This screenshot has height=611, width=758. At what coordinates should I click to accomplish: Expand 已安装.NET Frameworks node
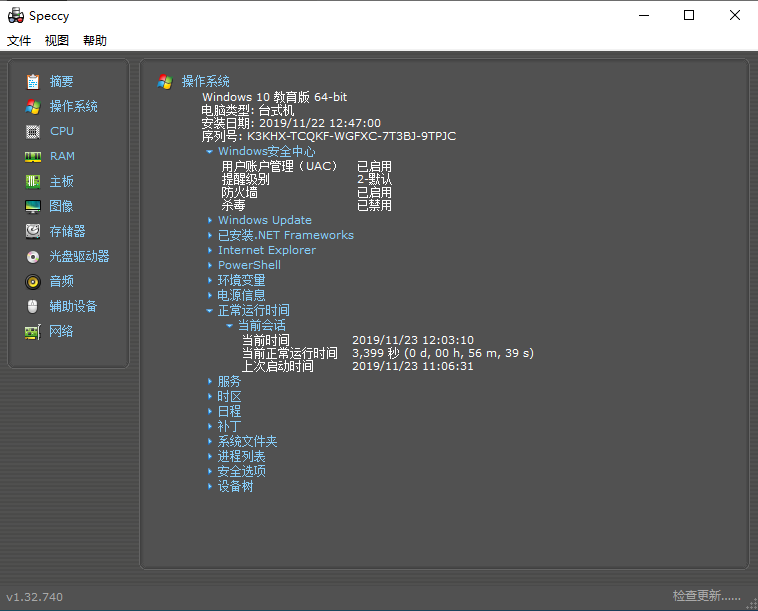click(210, 235)
